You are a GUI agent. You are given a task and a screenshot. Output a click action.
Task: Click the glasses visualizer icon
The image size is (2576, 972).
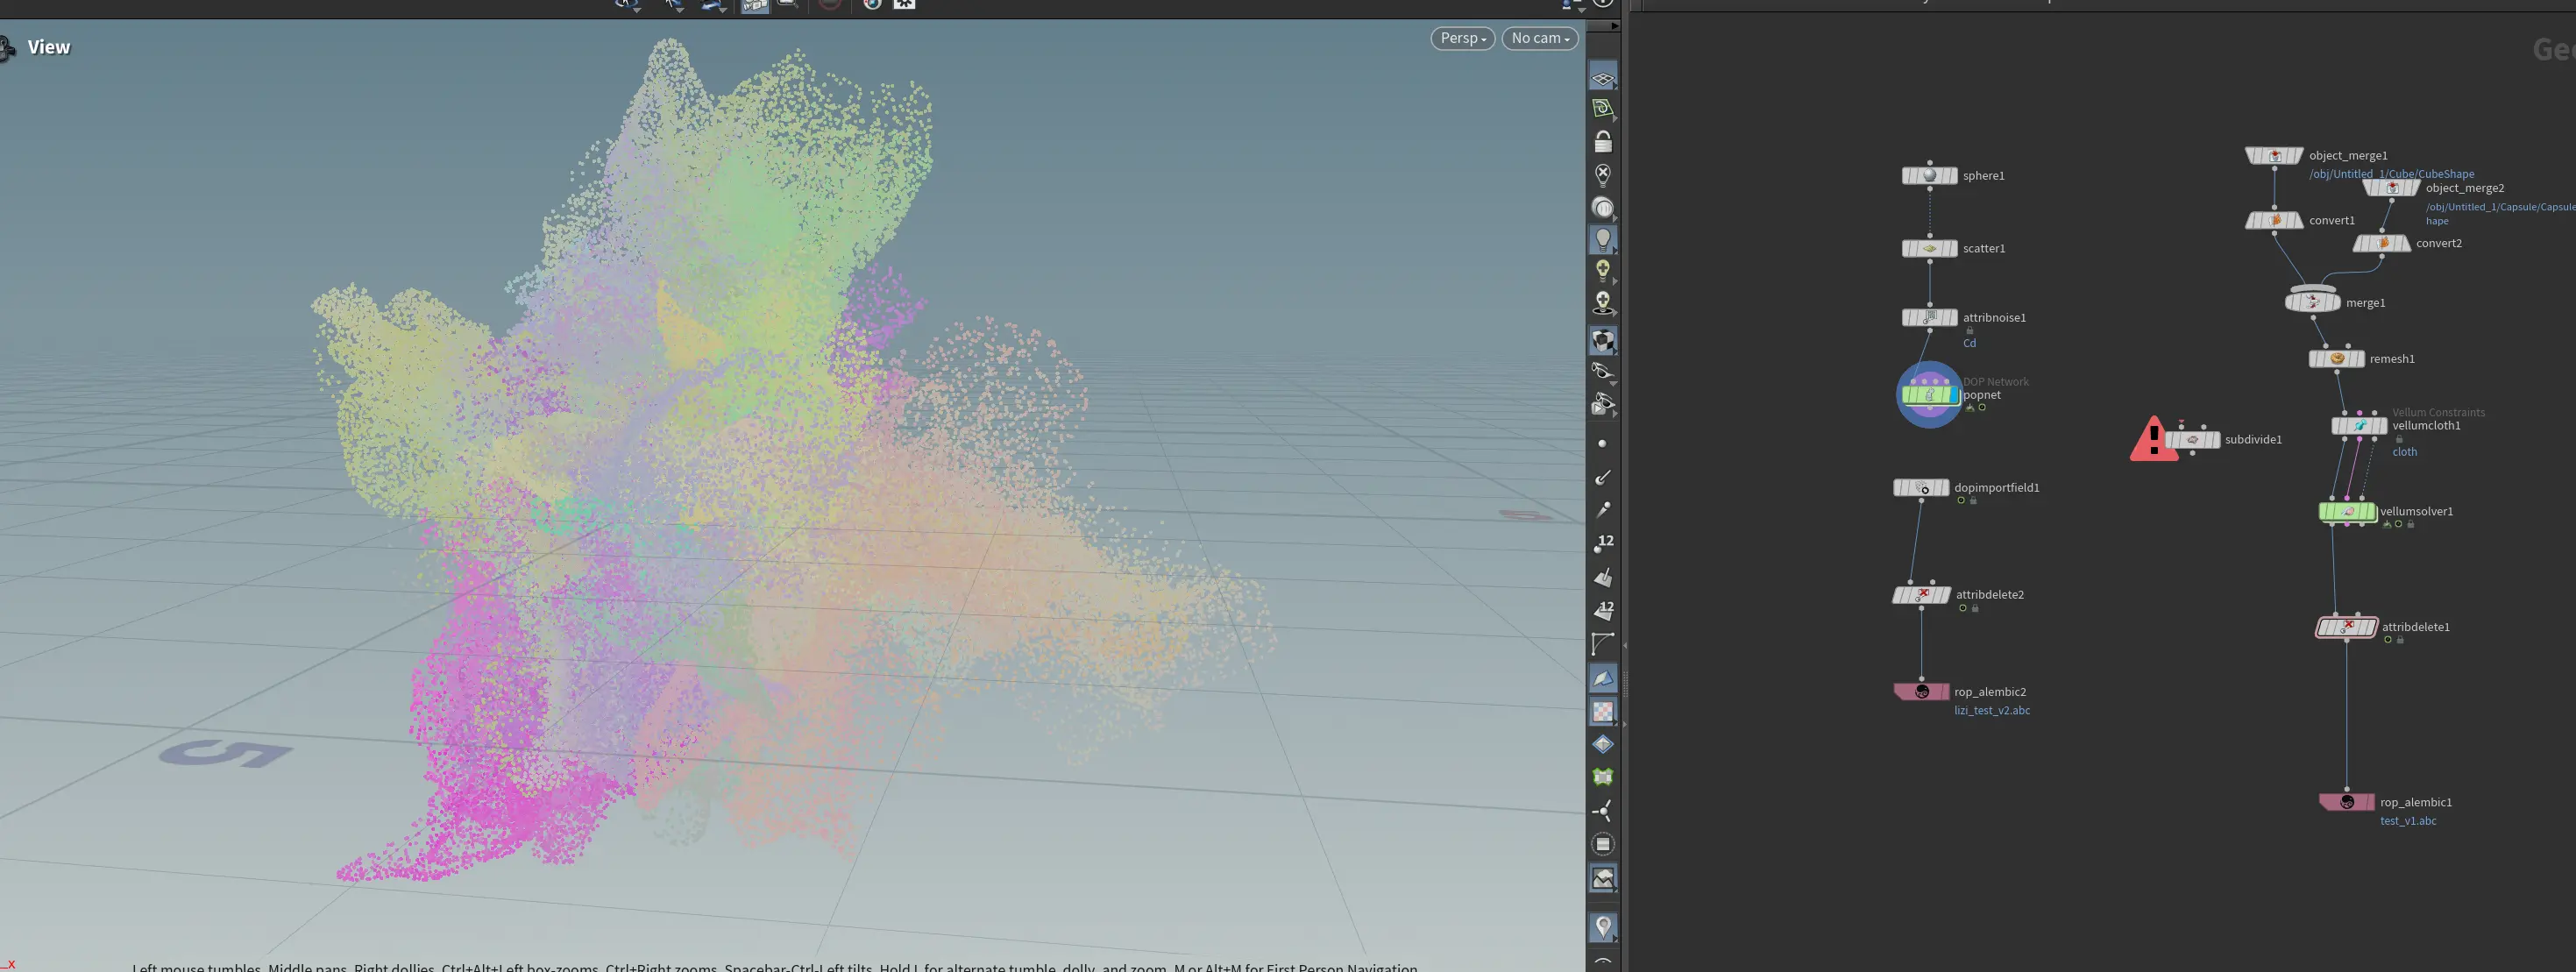pyautogui.click(x=1603, y=372)
